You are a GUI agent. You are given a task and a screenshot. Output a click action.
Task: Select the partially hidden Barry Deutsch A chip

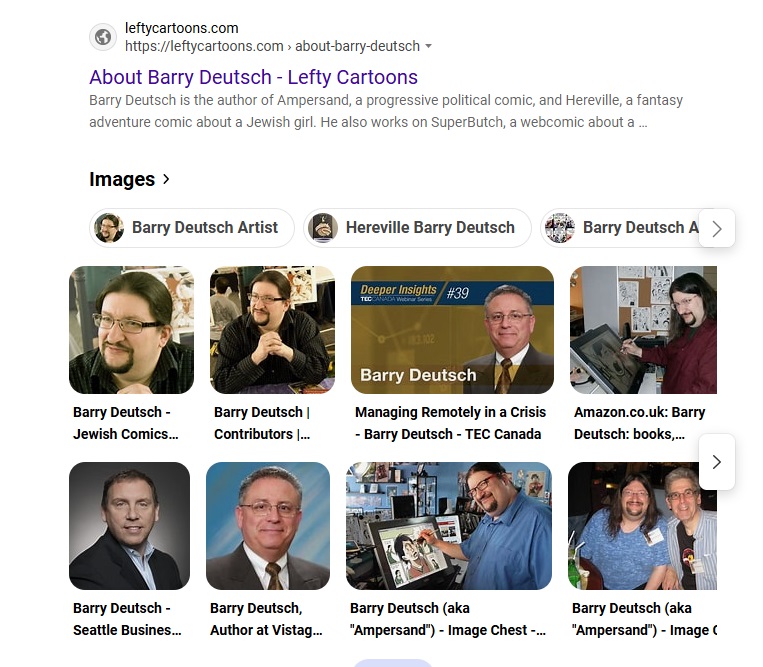tap(620, 228)
